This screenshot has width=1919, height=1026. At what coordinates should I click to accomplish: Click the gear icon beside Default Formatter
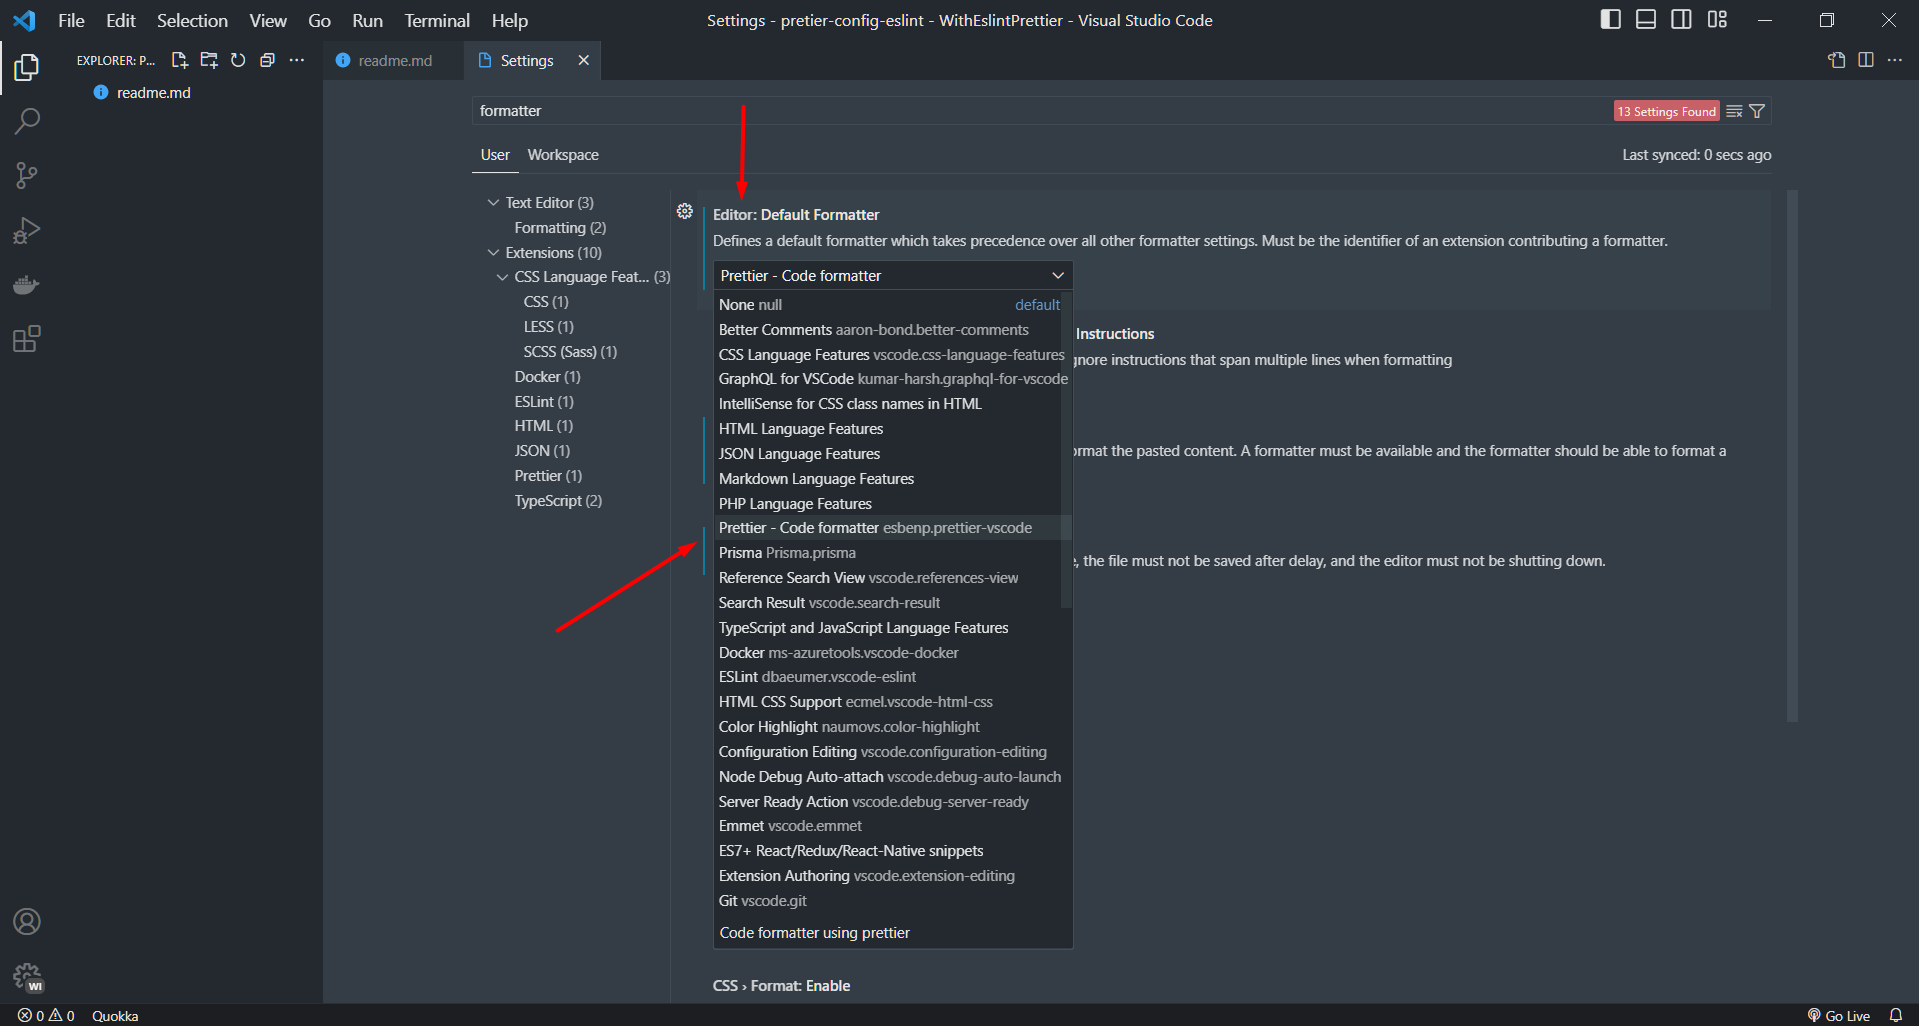pyautogui.click(x=685, y=211)
